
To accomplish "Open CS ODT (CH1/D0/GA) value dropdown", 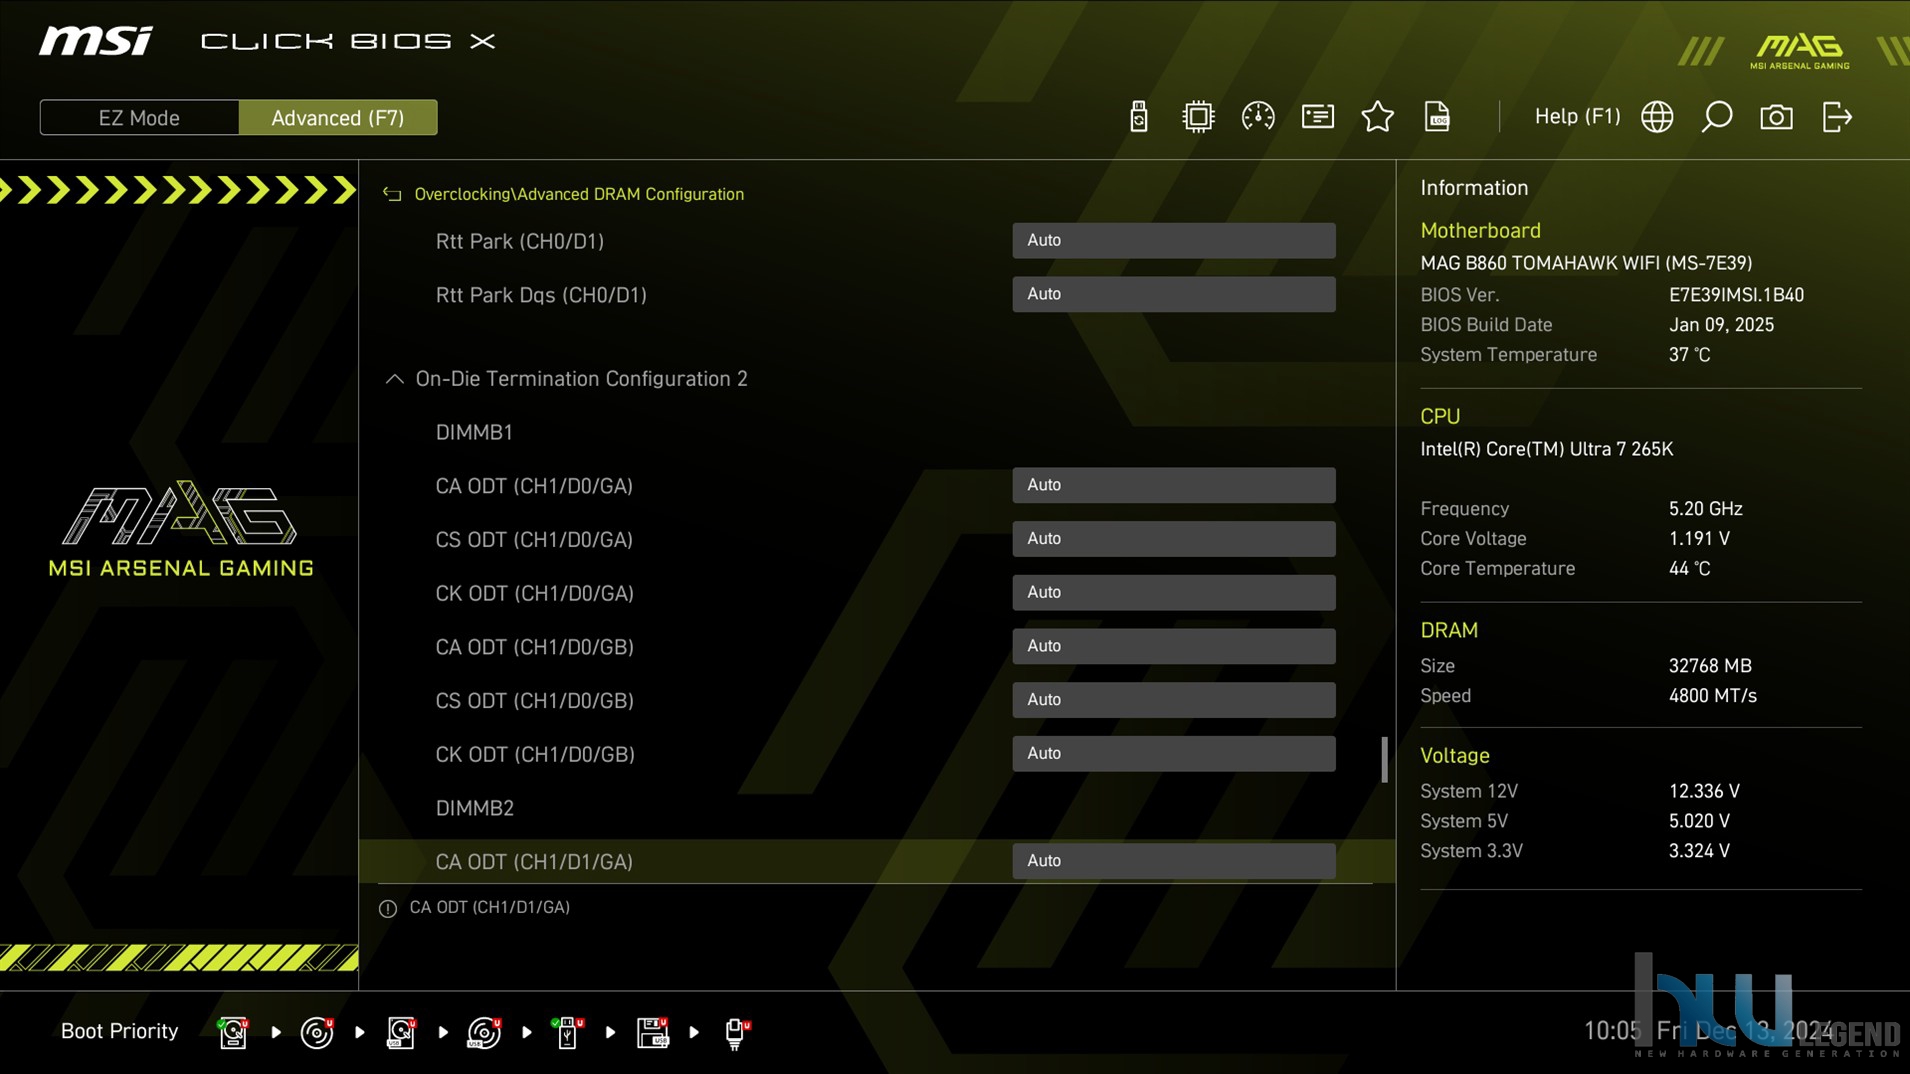I will [1173, 539].
